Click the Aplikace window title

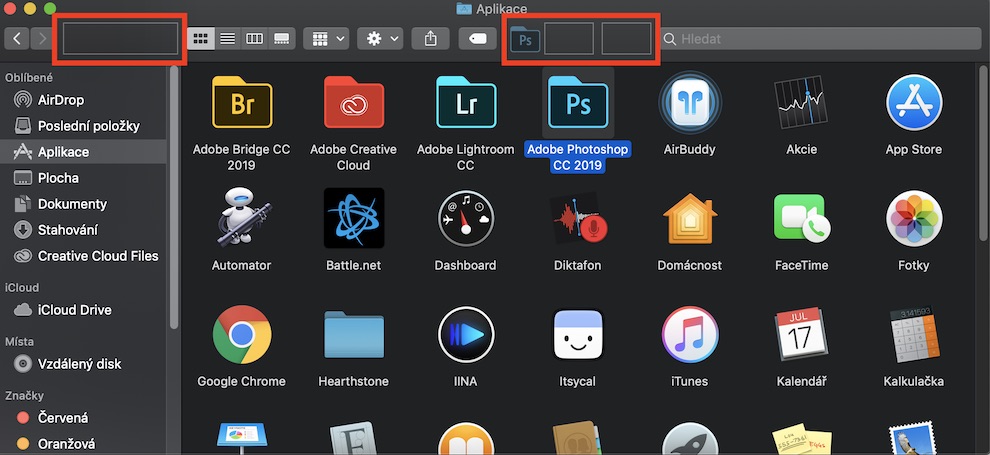tap(502, 9)
